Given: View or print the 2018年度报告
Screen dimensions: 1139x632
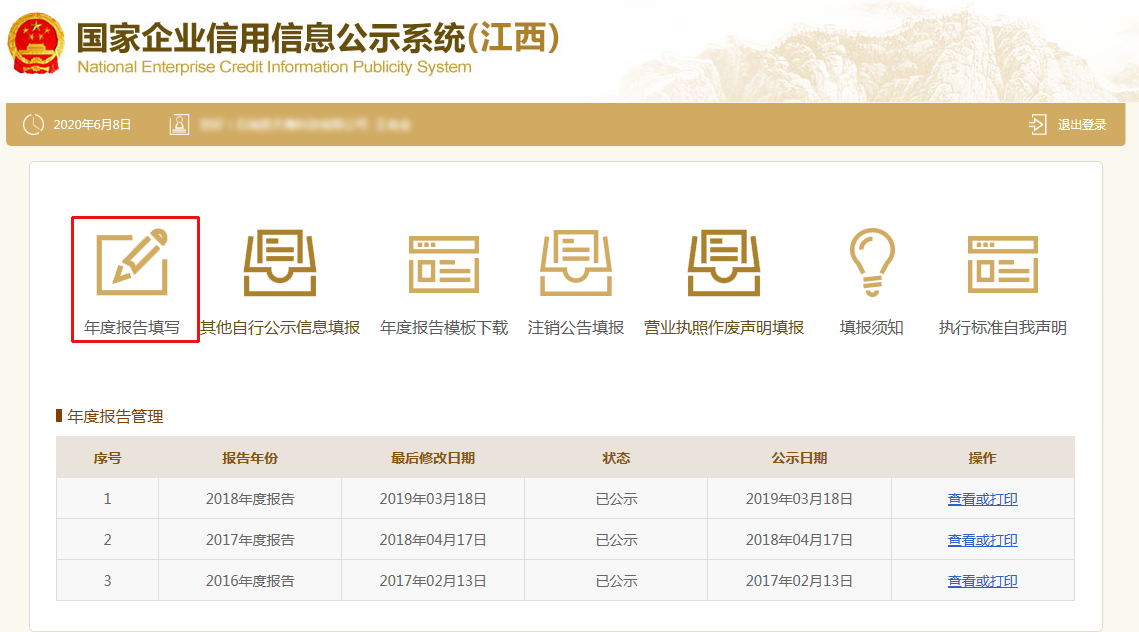Looking at the screenshot, I should [982, 499].
